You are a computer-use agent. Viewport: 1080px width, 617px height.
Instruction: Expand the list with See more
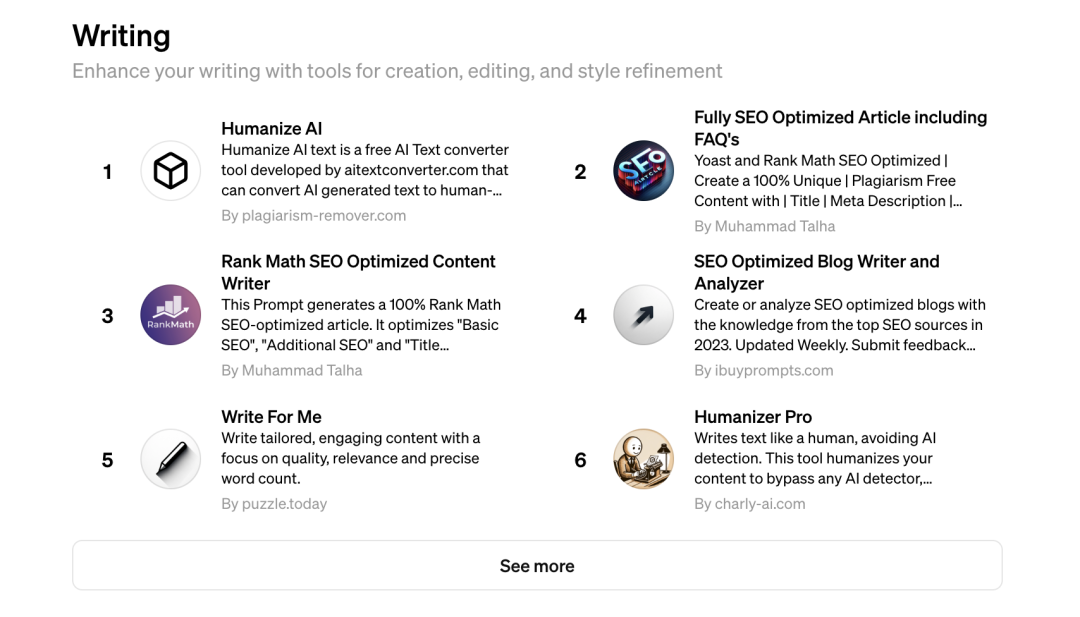click(537, 566)
